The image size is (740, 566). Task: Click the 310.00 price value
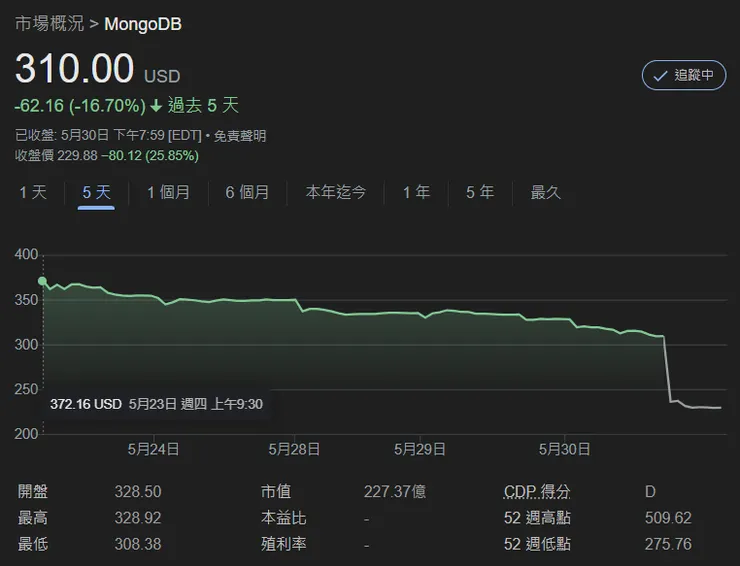coord(75,68)
